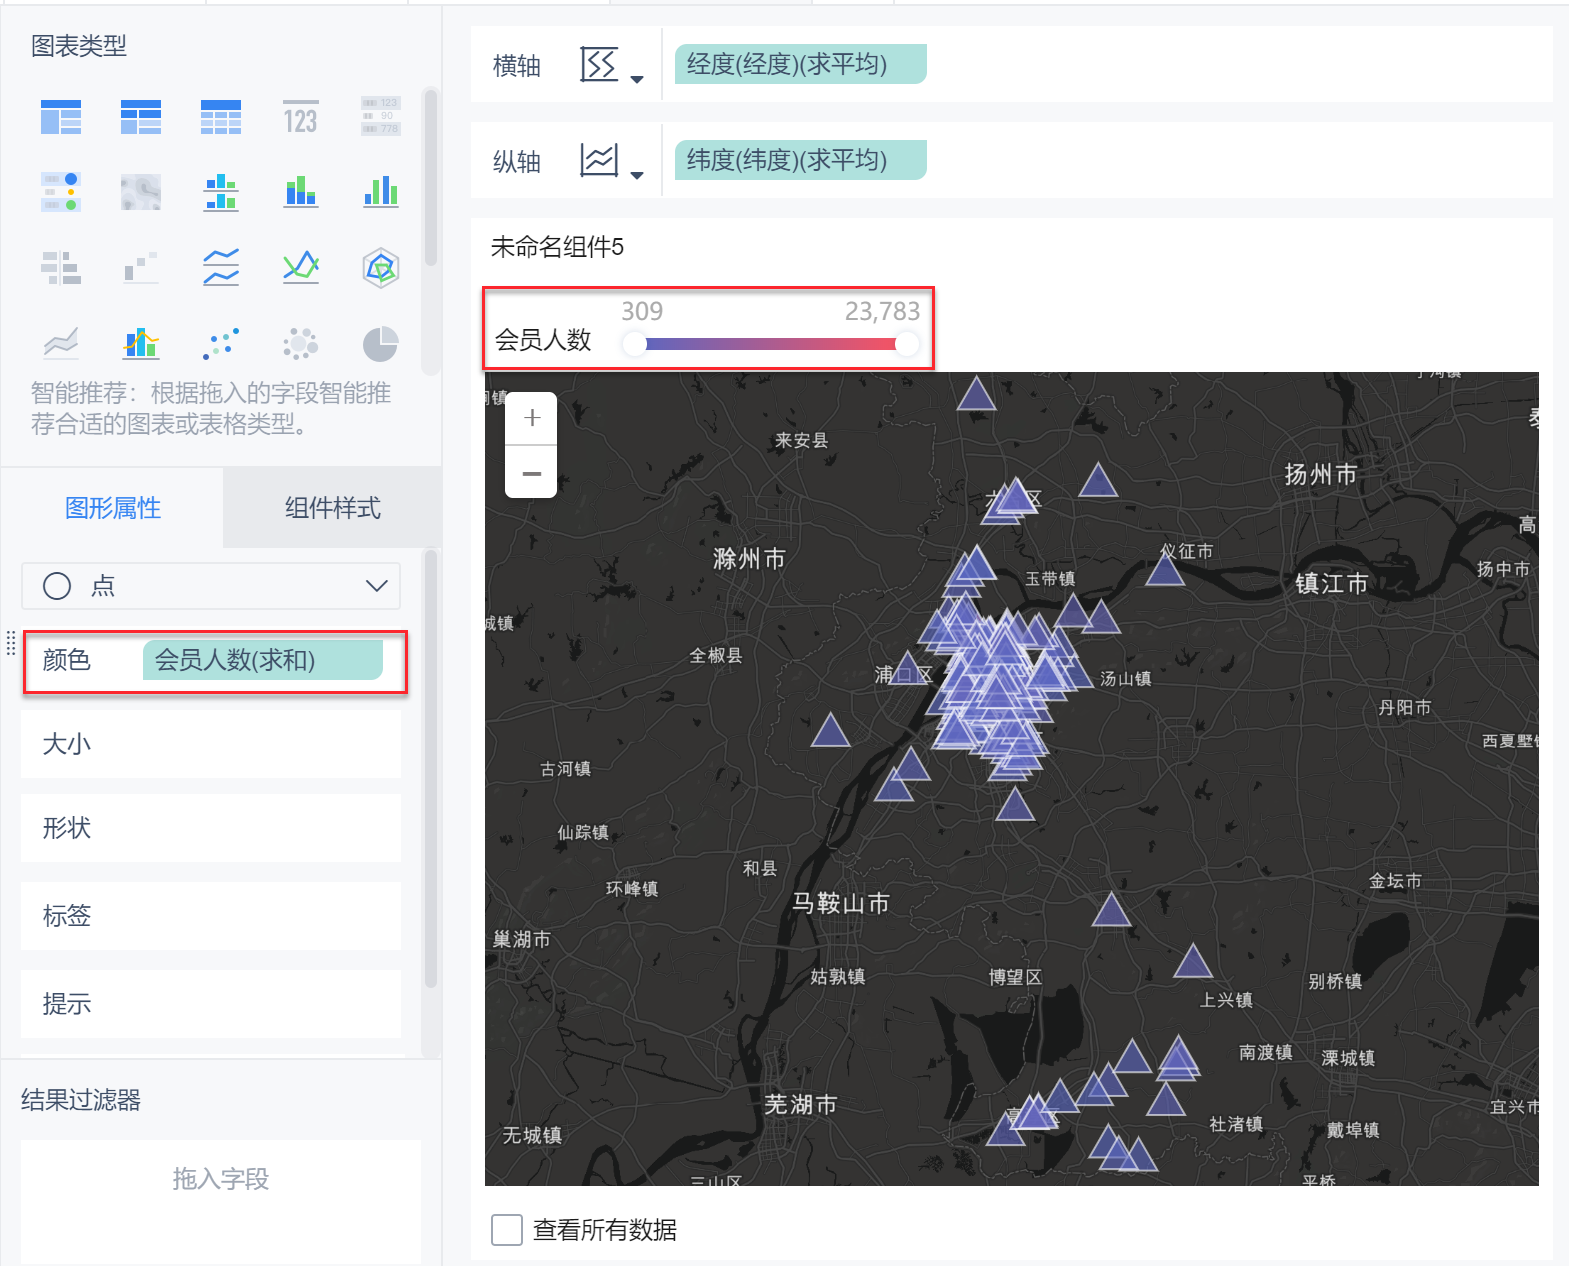Zoom in the map with plus button
This screenshot has width=1569, height=1266.
coord(532,418)
